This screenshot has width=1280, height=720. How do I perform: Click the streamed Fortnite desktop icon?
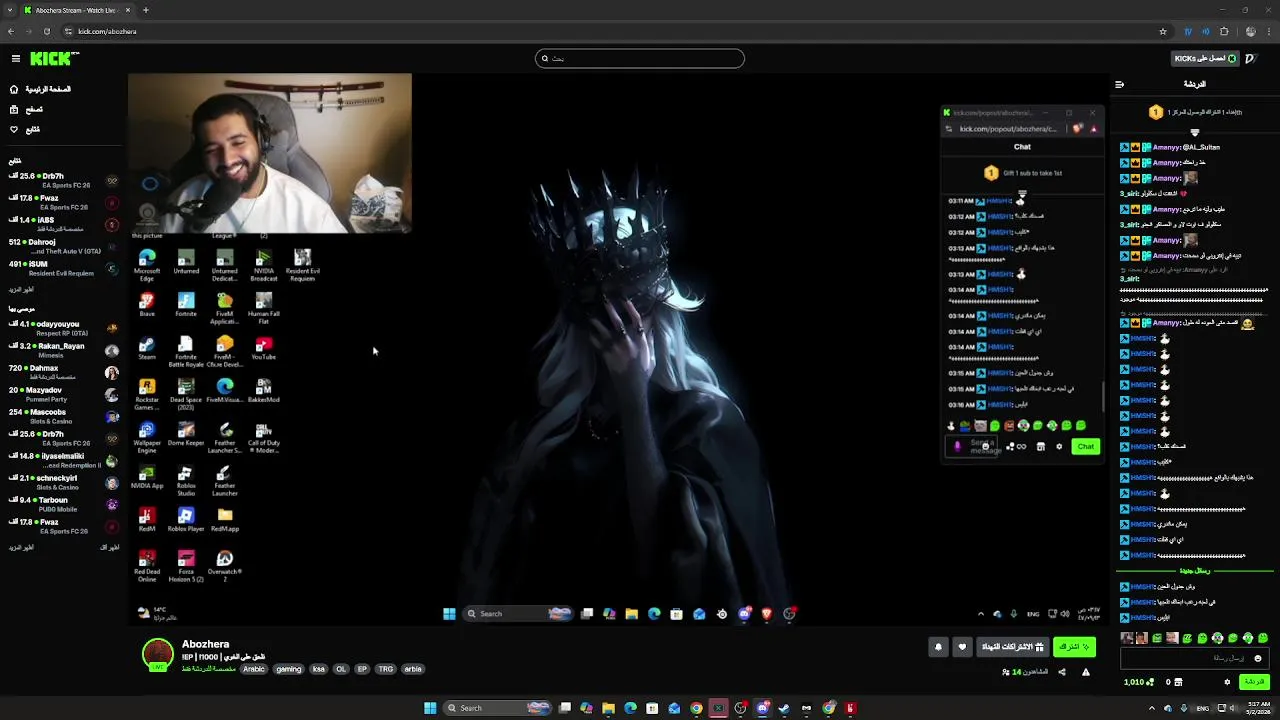pyautogui.click(x=186, y=305)
